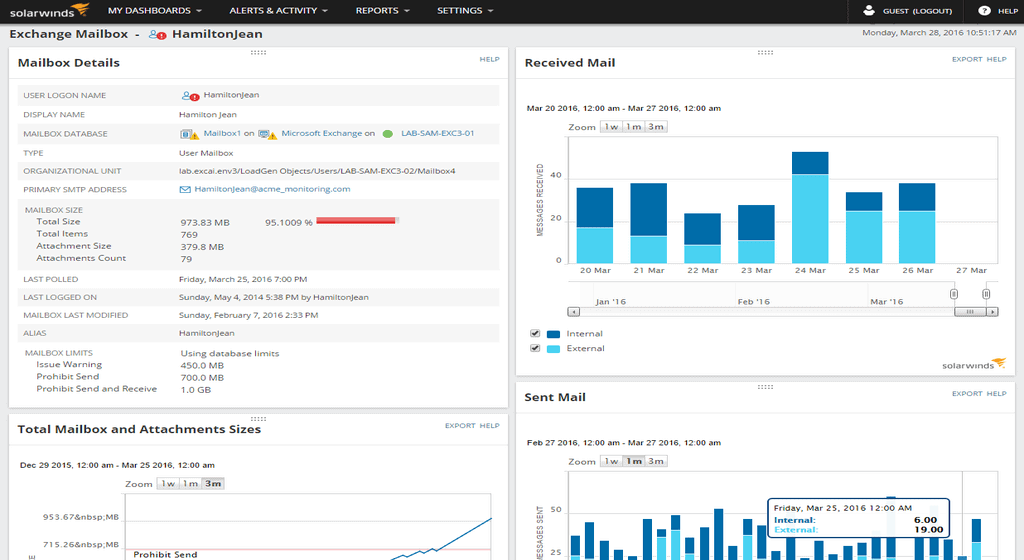The height and width of the screenshot is (560, 1024).
Task: Click the question mark help icon
Action: 984,10
